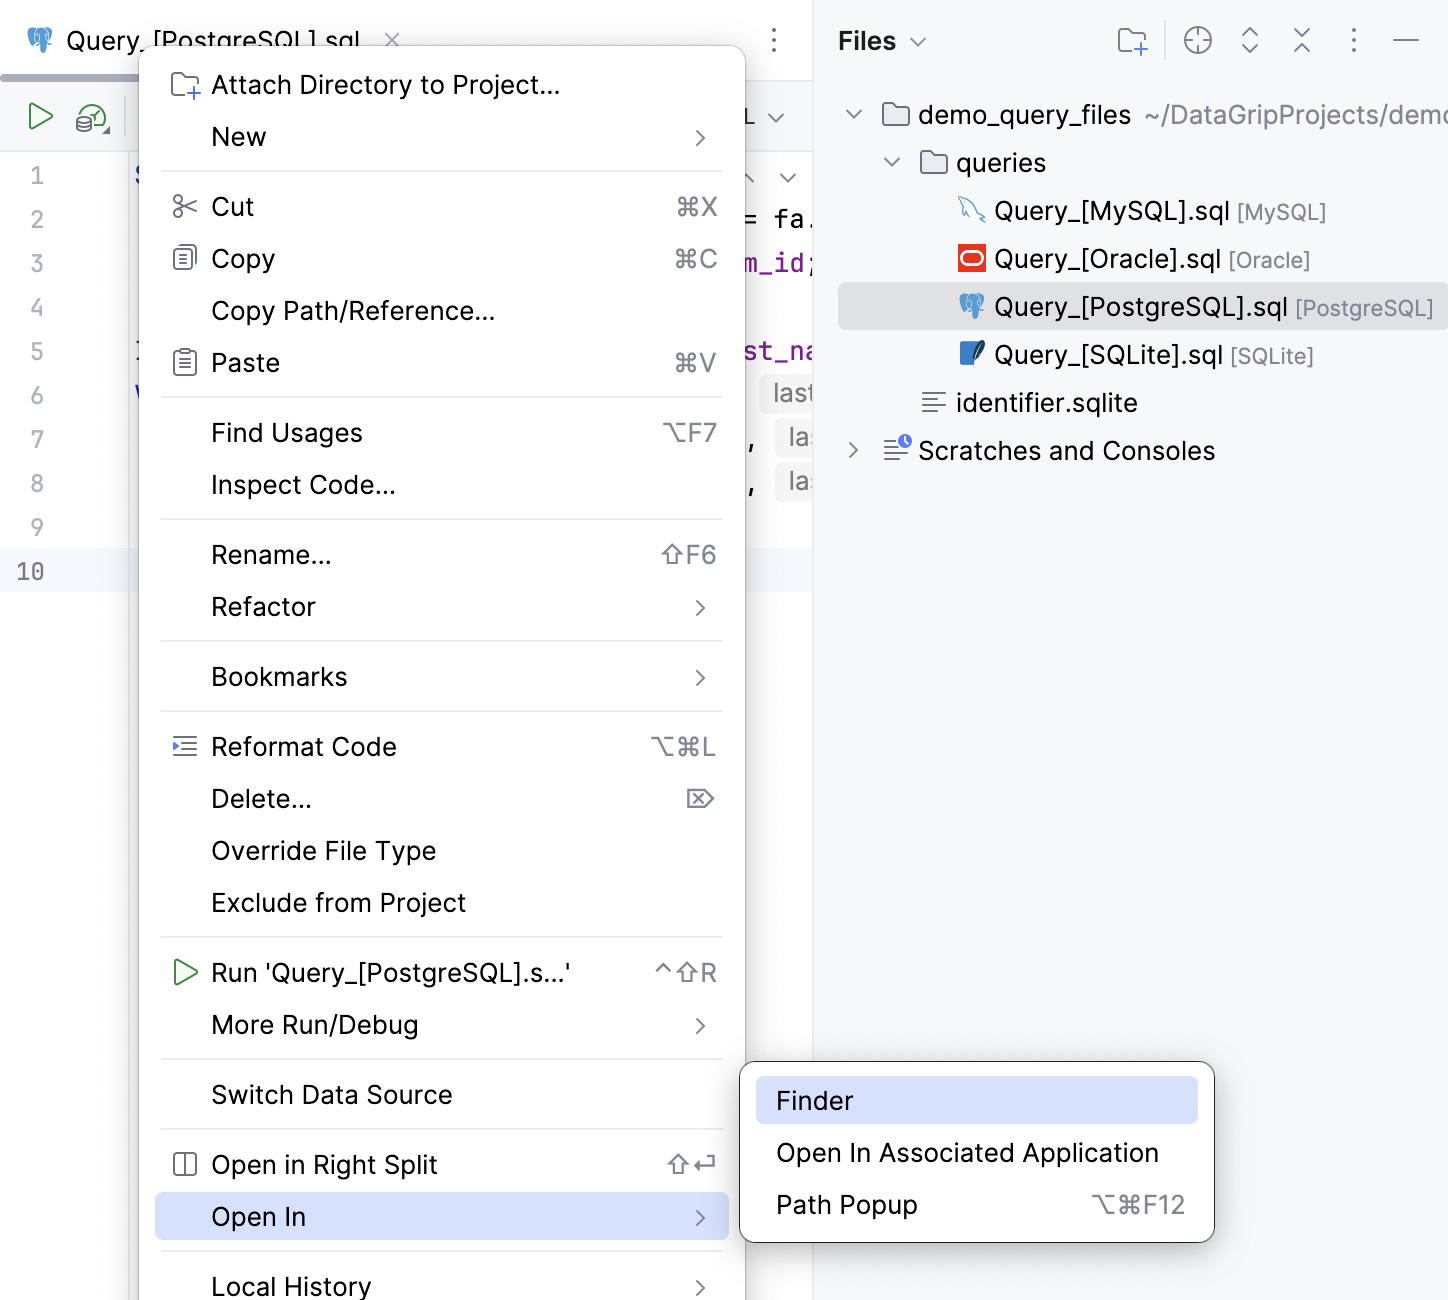The height and width of the screenshot is (1300, 1448).
Task: Open the Files panel options kebab menu
Action: 1353,41
